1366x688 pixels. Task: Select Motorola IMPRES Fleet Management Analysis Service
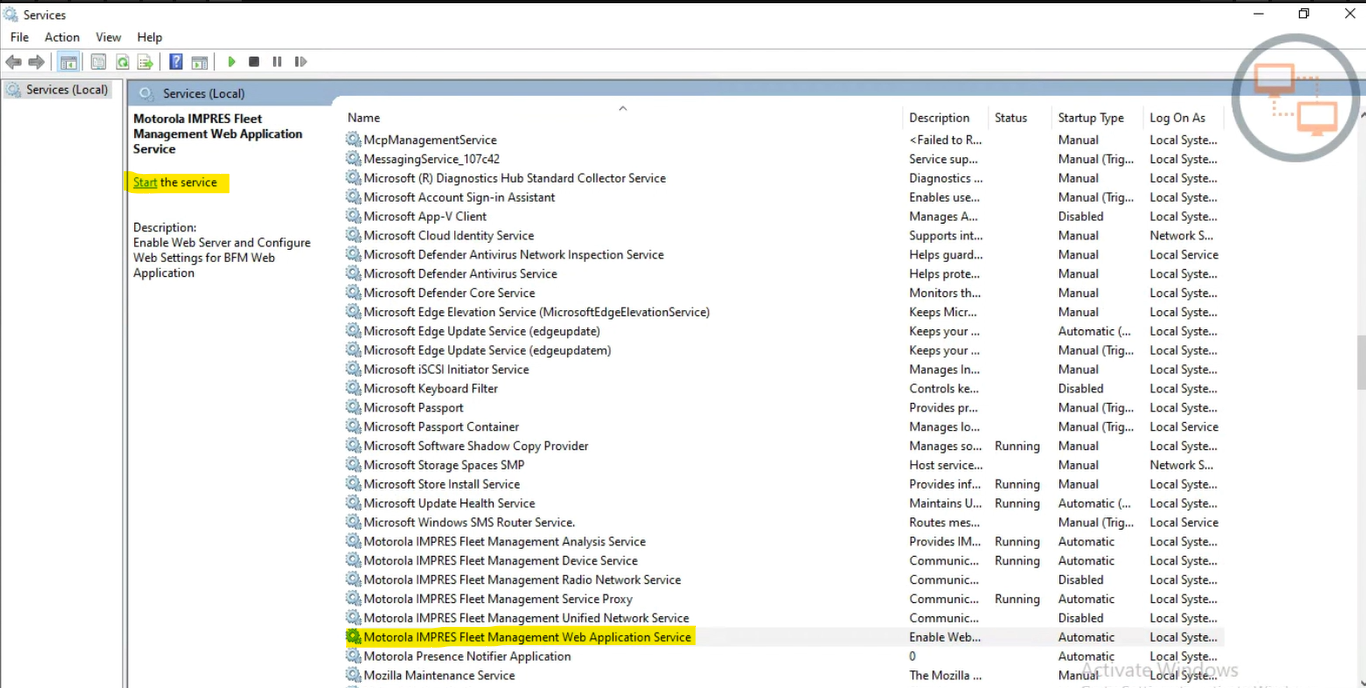pos(505,542)
